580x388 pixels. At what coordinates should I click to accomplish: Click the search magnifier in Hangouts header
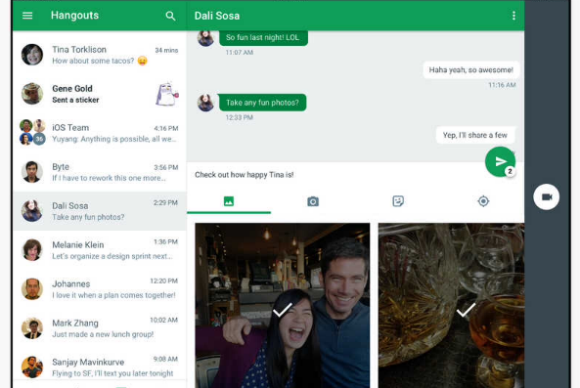pyautogui.click(x=170, y=16)
